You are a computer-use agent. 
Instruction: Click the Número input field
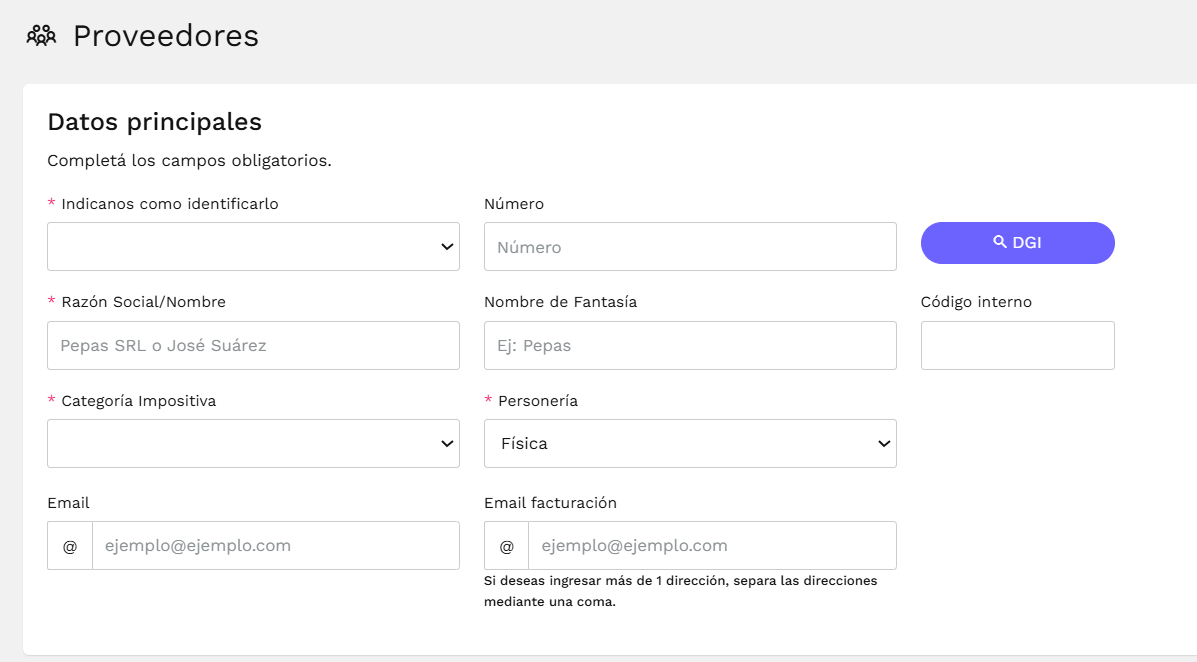(x=690, y=247)
